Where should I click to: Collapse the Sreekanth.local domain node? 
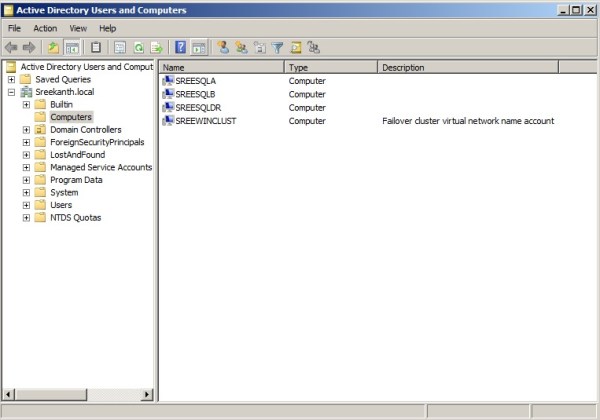[x=11, y=92]
